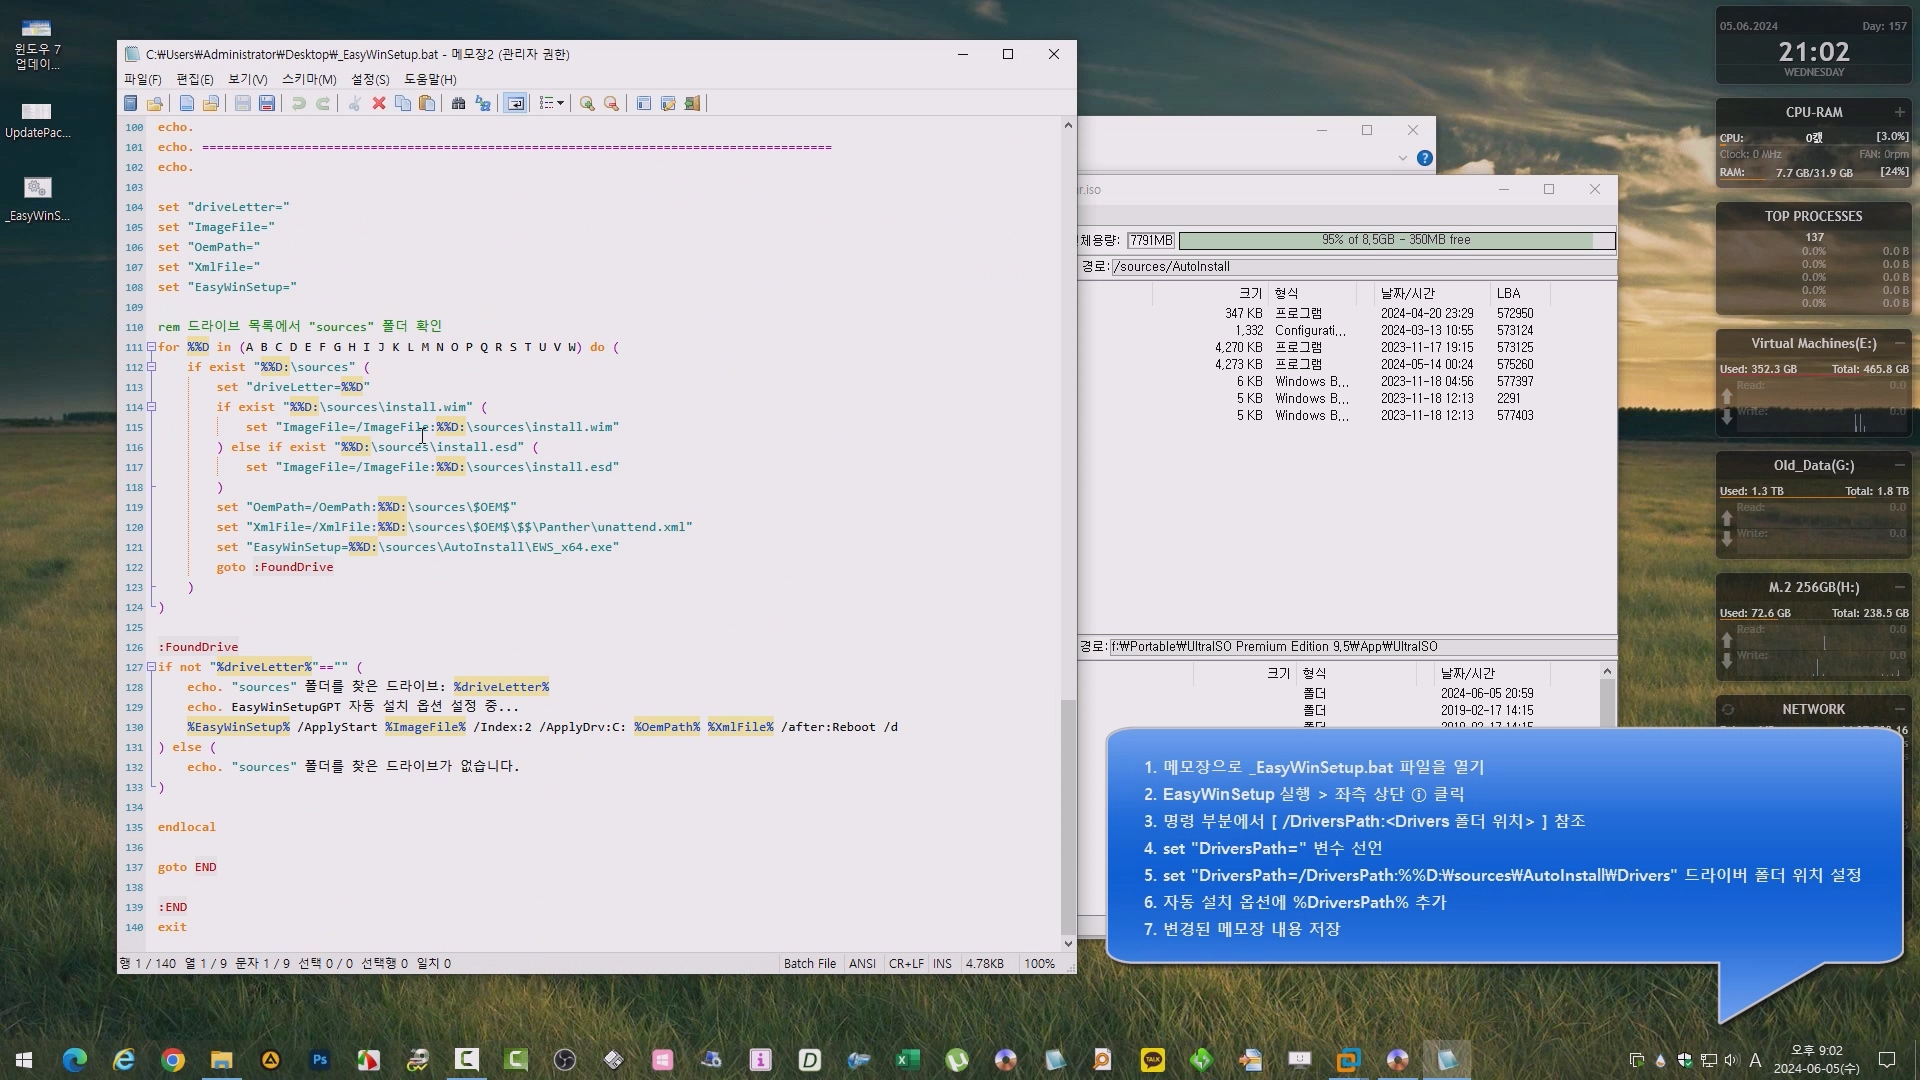Screen dimensions: 1920x1080
Task: Click the ANSI encoding status indicator
Action: coord(862,964)
